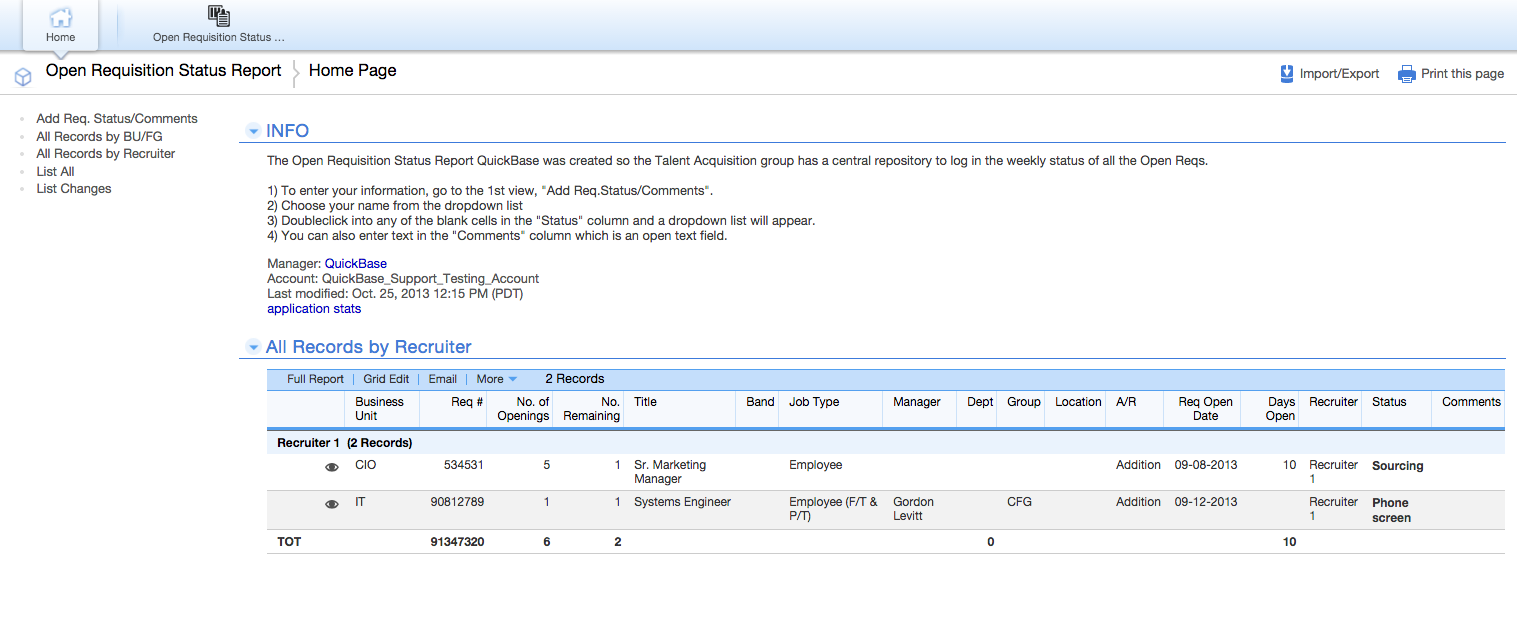
Task: Click the printer icon
Action: pos(1407,74)
